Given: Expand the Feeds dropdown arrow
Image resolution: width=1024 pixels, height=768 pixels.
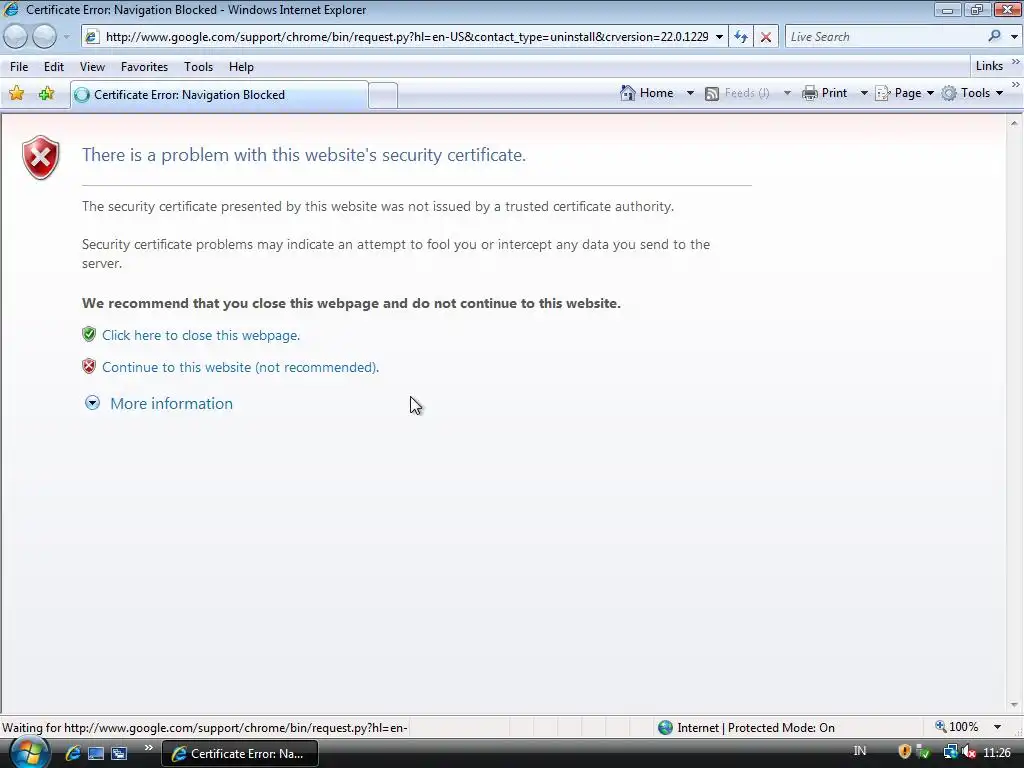Looking at the screenshot, I should [x=787, y=93].
